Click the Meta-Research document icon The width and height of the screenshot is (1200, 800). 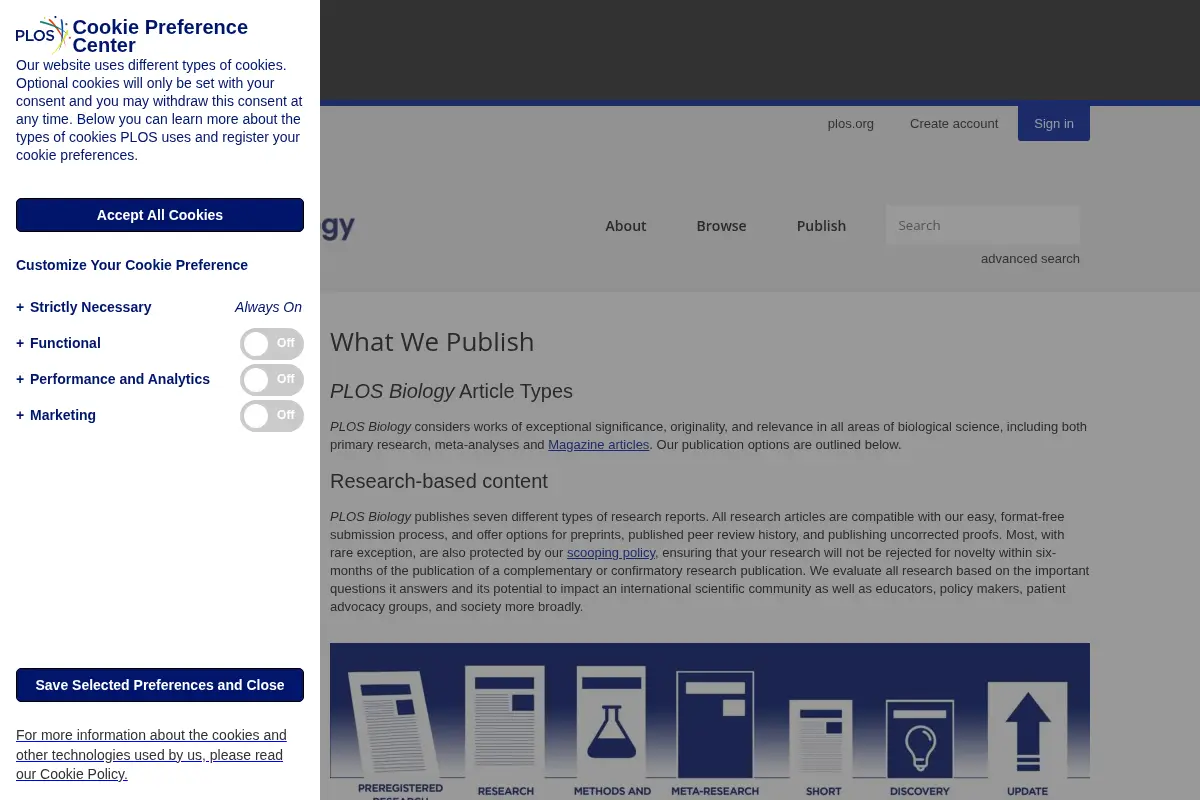715,725
